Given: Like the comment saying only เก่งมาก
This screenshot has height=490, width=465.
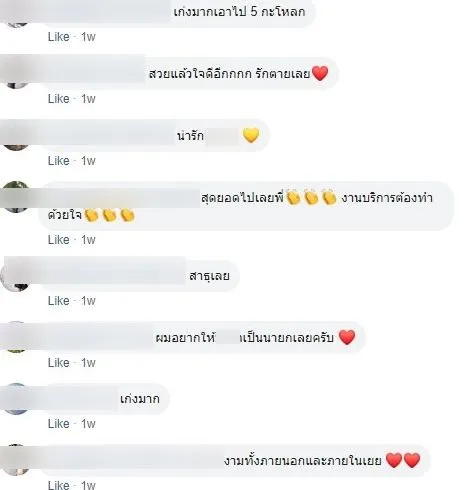Looking at the screenshot, I should click(x=59, y=424).
